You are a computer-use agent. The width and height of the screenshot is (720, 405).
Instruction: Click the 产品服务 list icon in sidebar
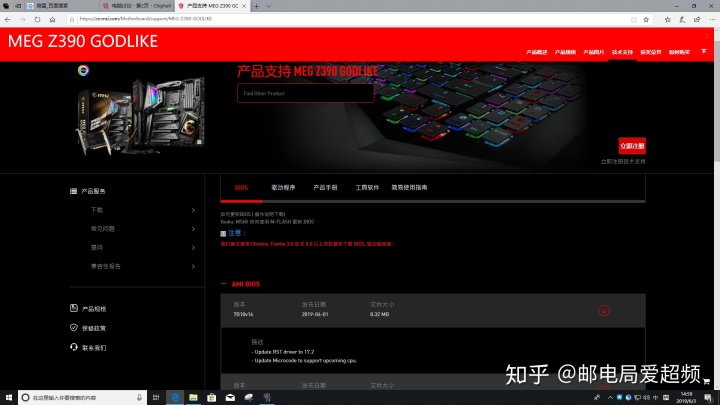[73, 191]
